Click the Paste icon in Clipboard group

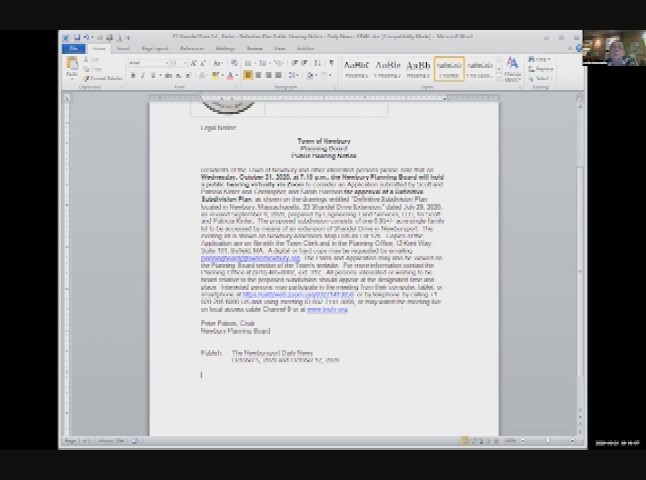point(72,68)
